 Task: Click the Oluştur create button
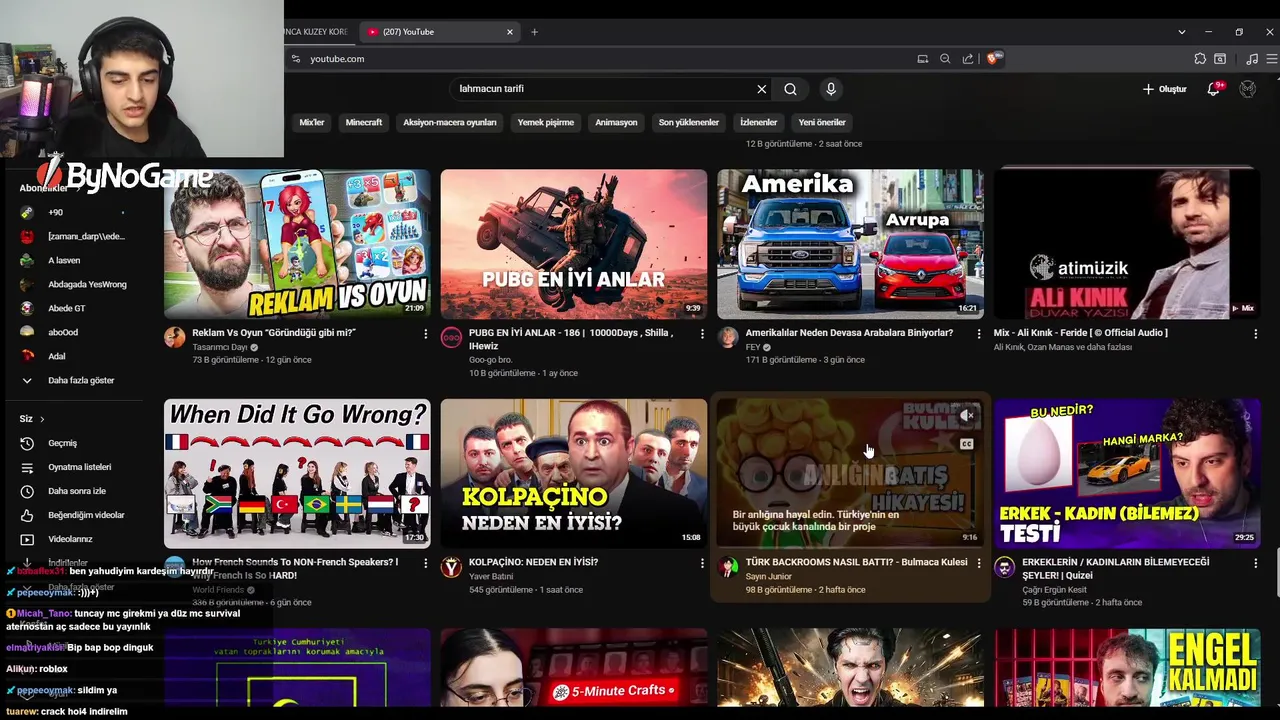1165,89
